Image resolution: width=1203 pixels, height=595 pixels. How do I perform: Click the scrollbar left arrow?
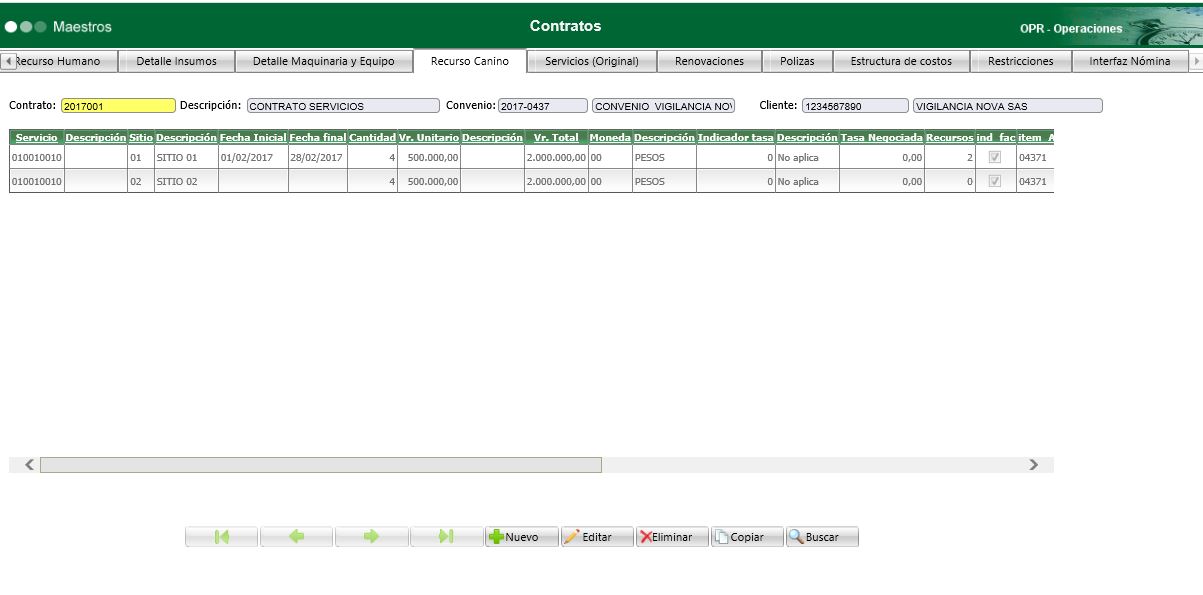[29, 465]
